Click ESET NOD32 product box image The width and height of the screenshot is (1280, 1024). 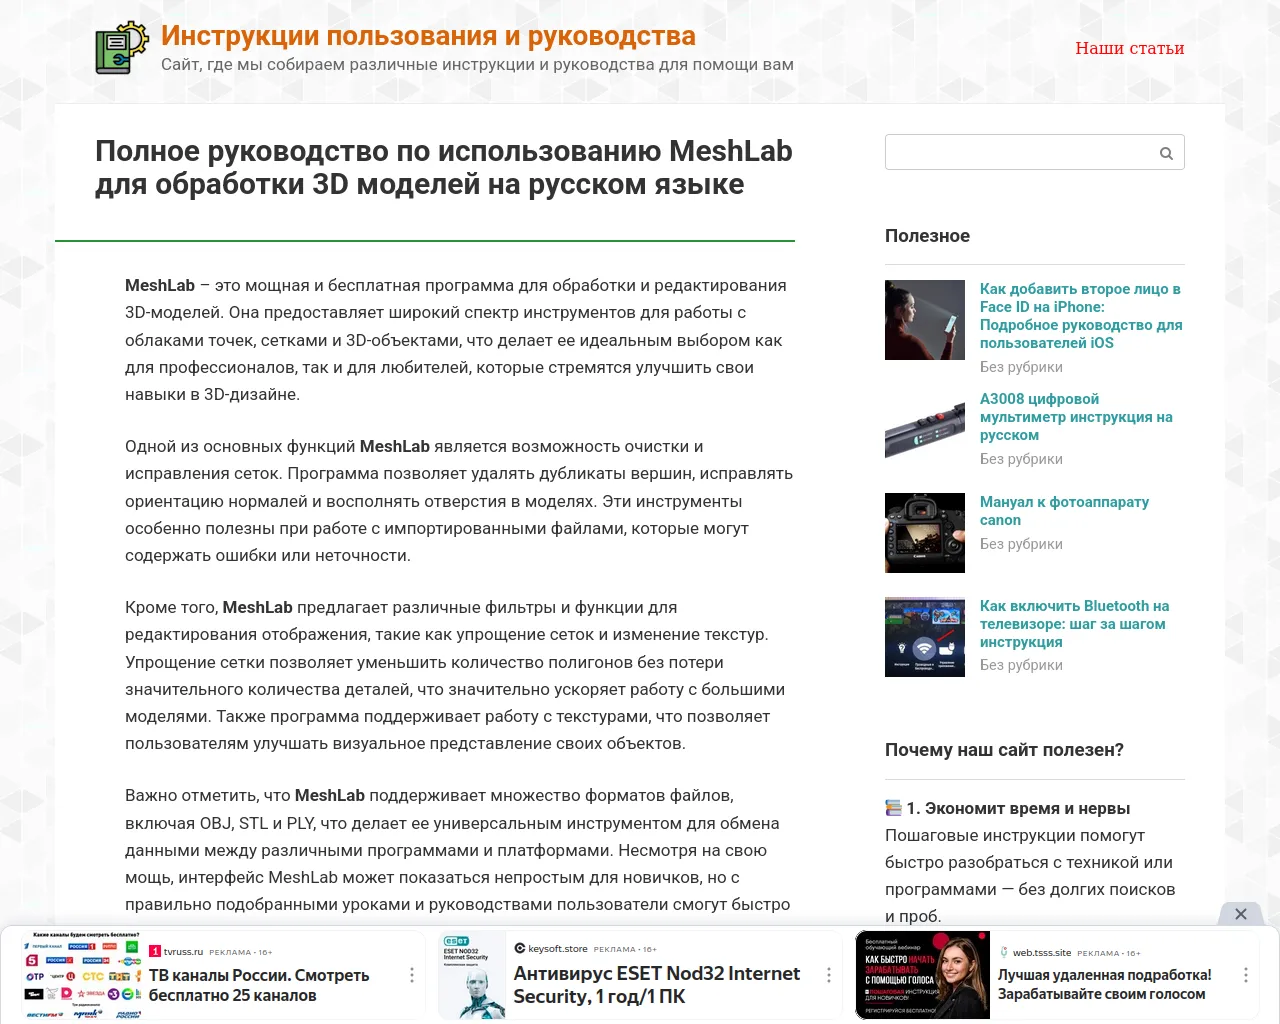pos(473,975)
